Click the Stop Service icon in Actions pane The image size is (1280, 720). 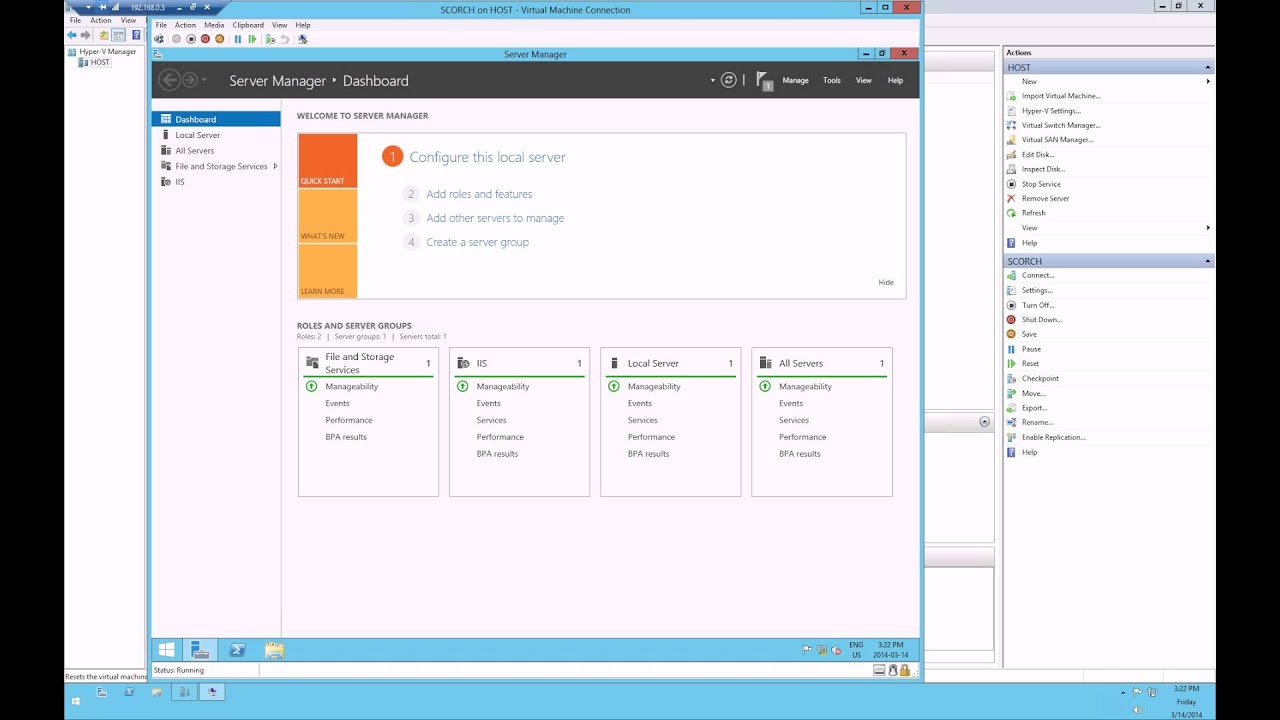pos(1011,184)
